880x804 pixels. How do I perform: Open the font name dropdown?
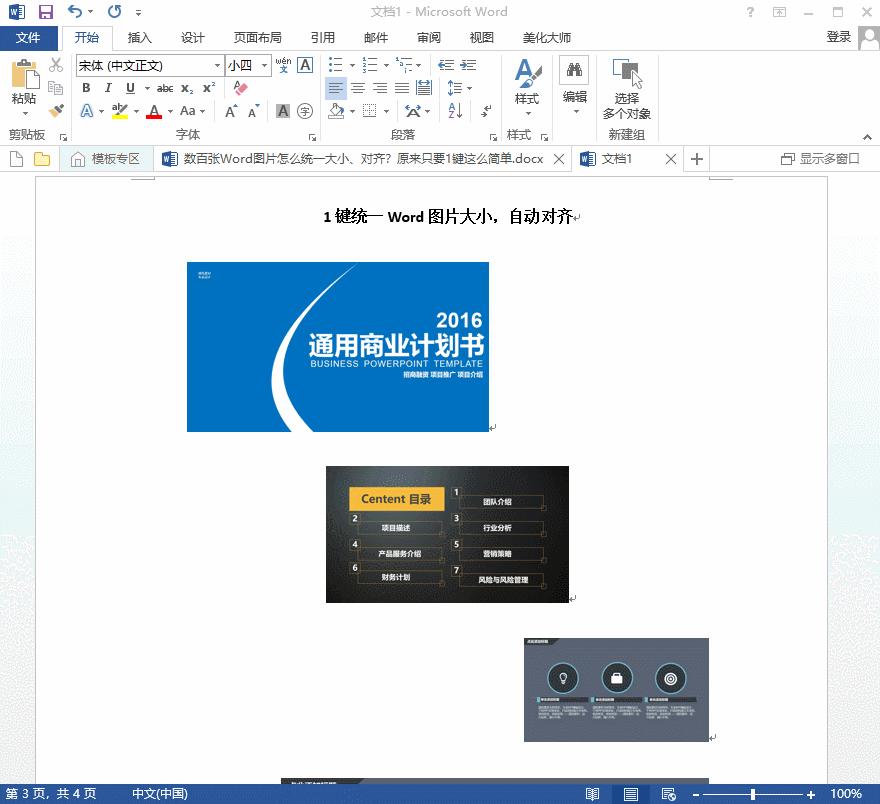click(218, 65)
